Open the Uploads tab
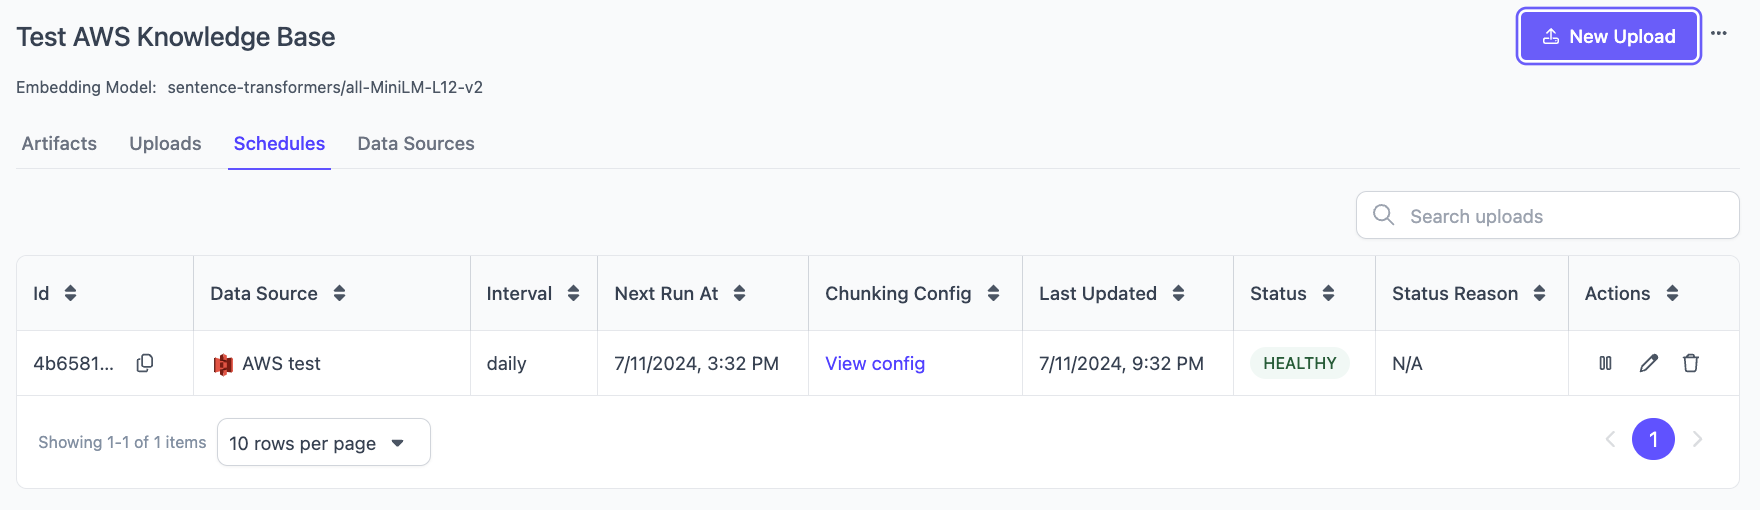Screen dimensions: 1760x510 point(165,143)
